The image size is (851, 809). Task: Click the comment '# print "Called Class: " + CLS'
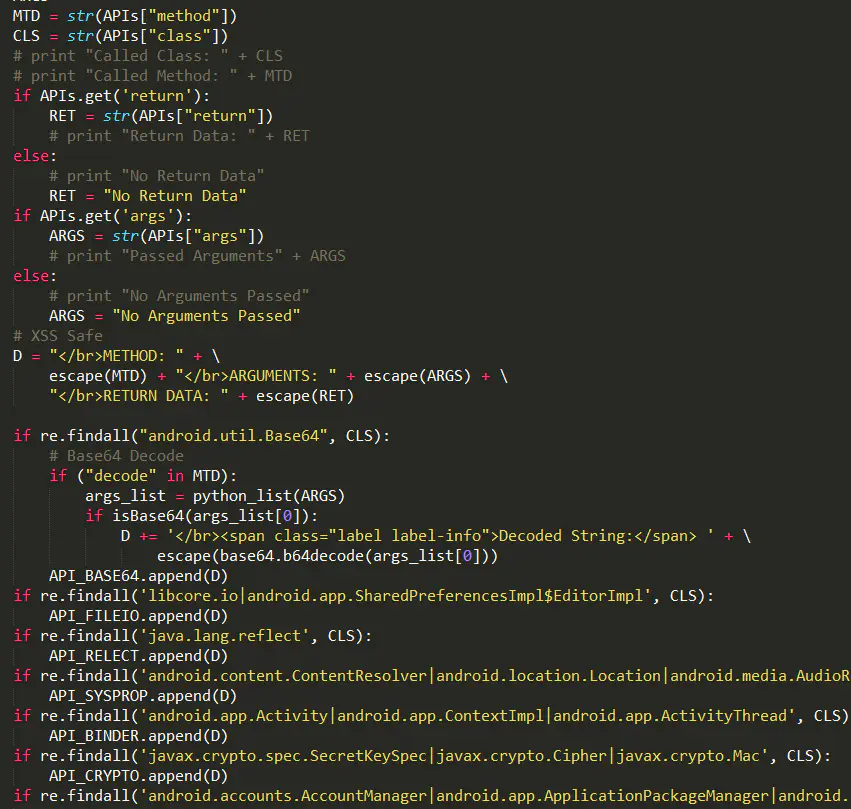[148, 56]
